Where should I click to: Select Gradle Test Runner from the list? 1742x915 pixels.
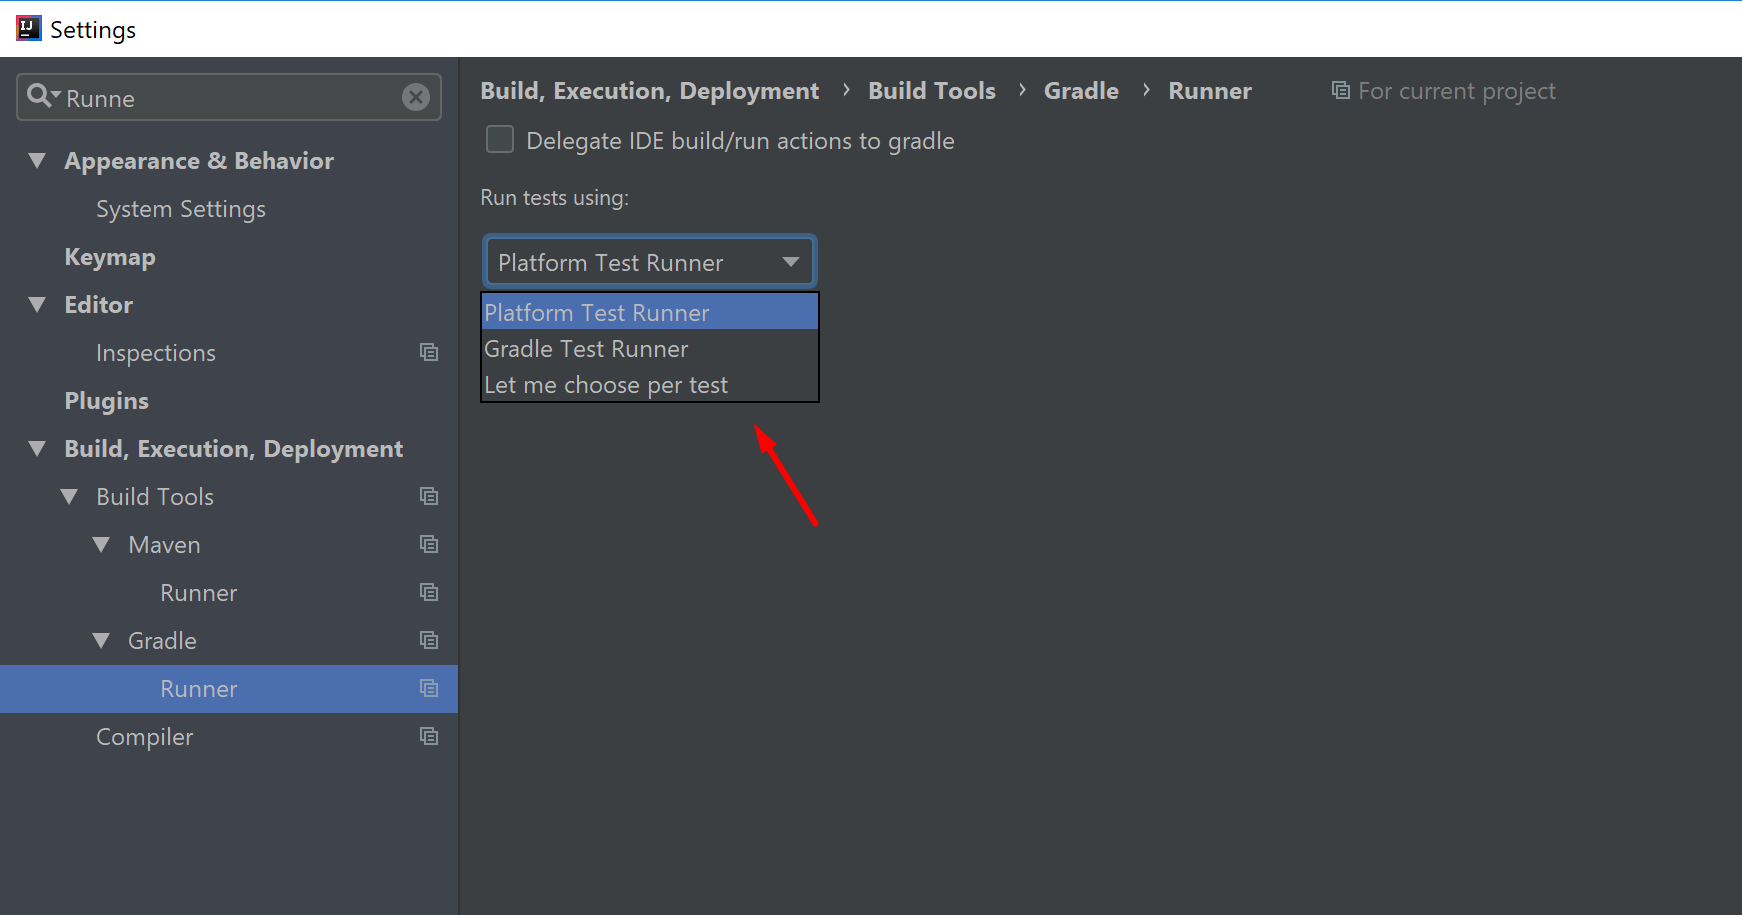[x=586, y=348]
